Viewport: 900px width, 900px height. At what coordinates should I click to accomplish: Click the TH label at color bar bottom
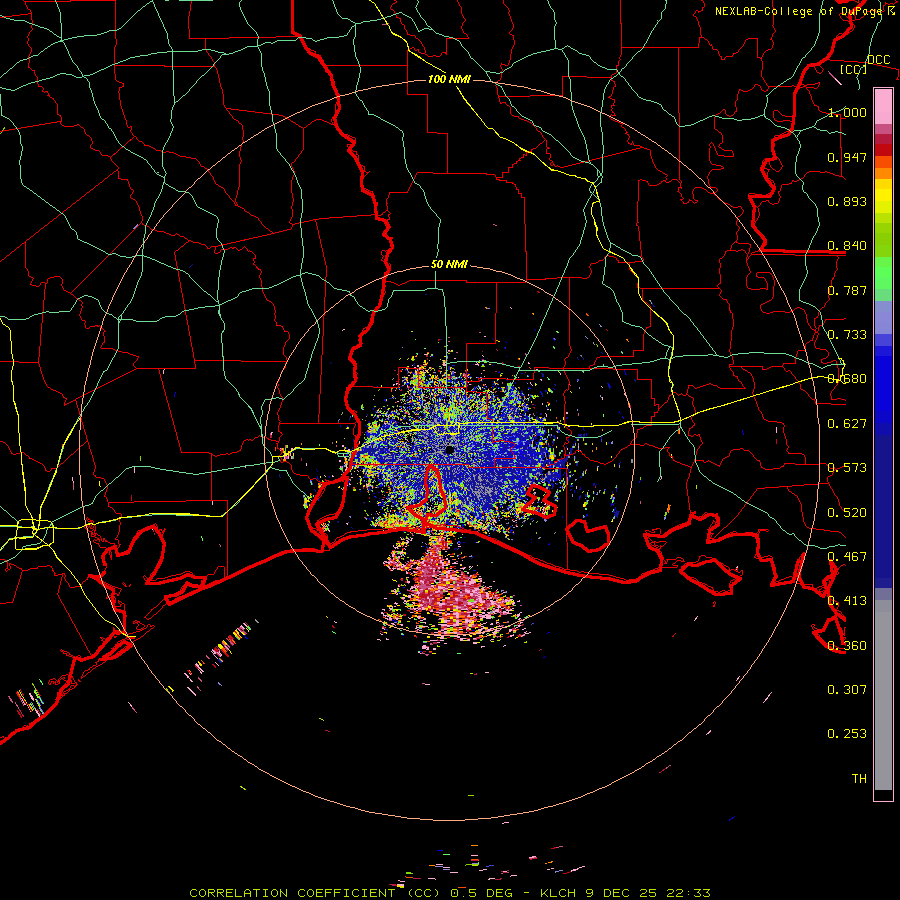(859, 779)
